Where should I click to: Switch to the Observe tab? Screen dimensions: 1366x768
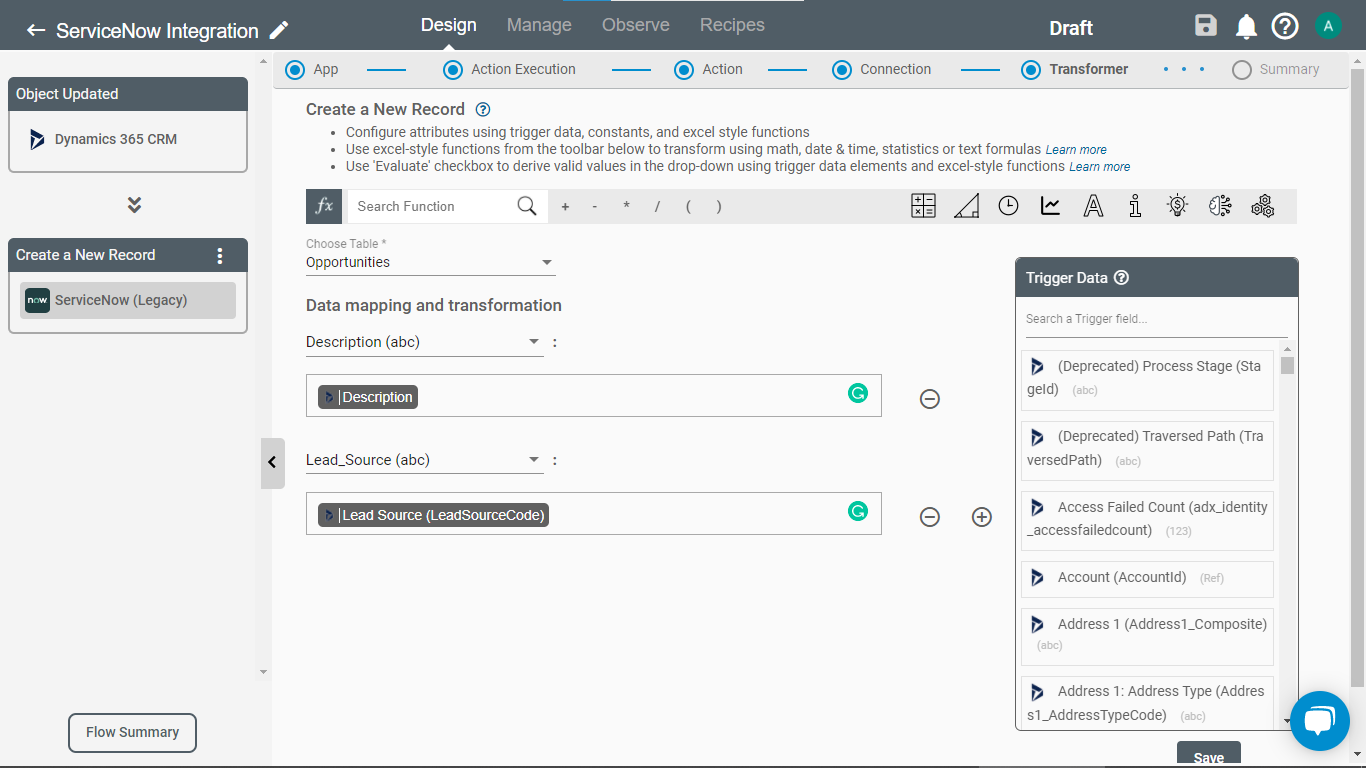(x=636, y=25)
